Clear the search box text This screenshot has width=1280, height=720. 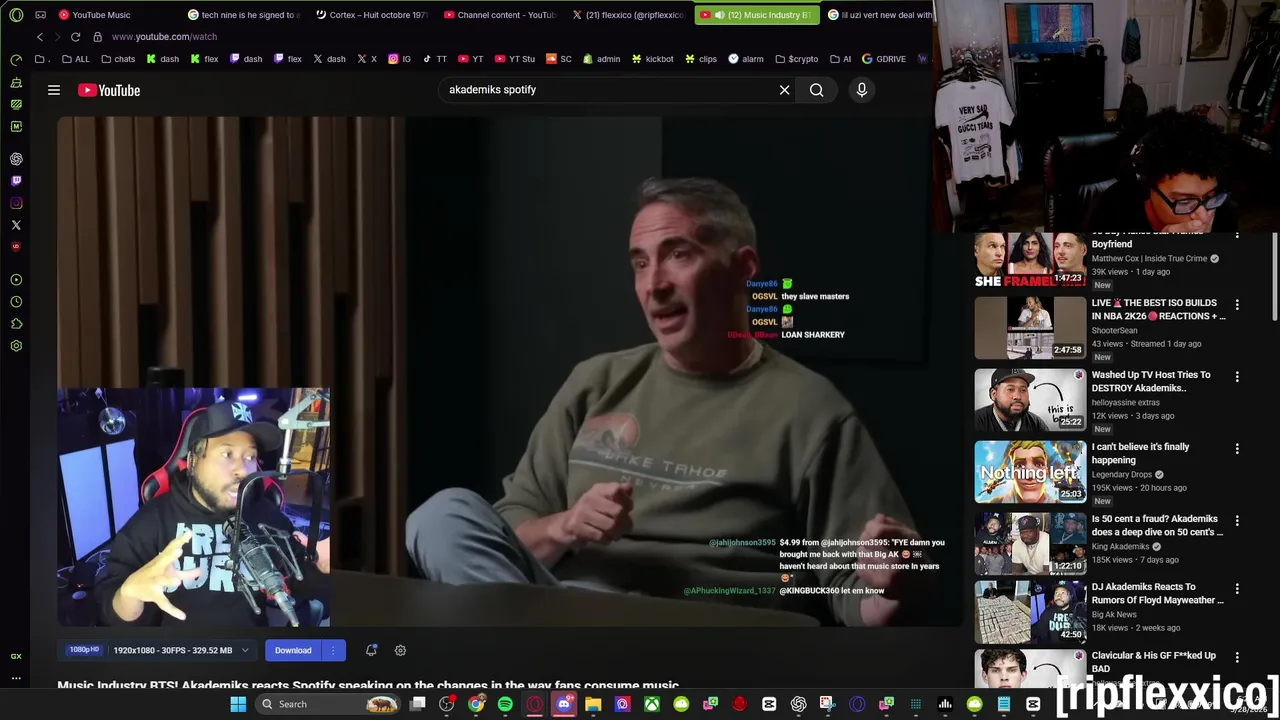pyautogui.click(x=784, y=90)
